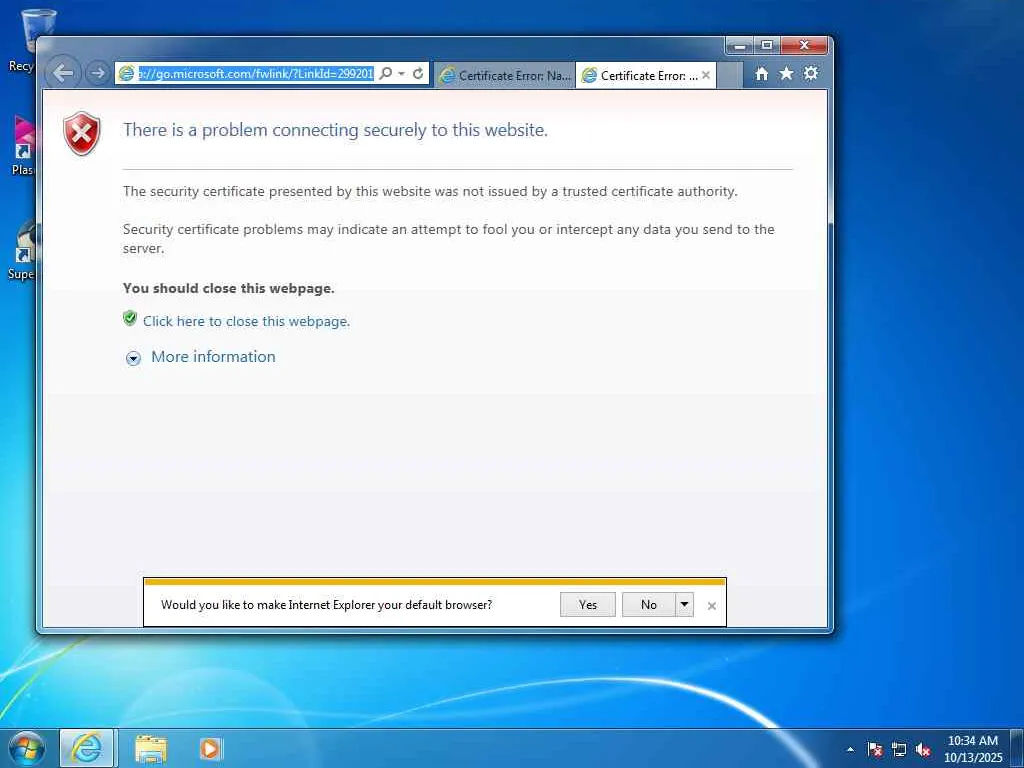Click the Show desktop button
Screen dimensions: 1024x768
[1017, 749]
